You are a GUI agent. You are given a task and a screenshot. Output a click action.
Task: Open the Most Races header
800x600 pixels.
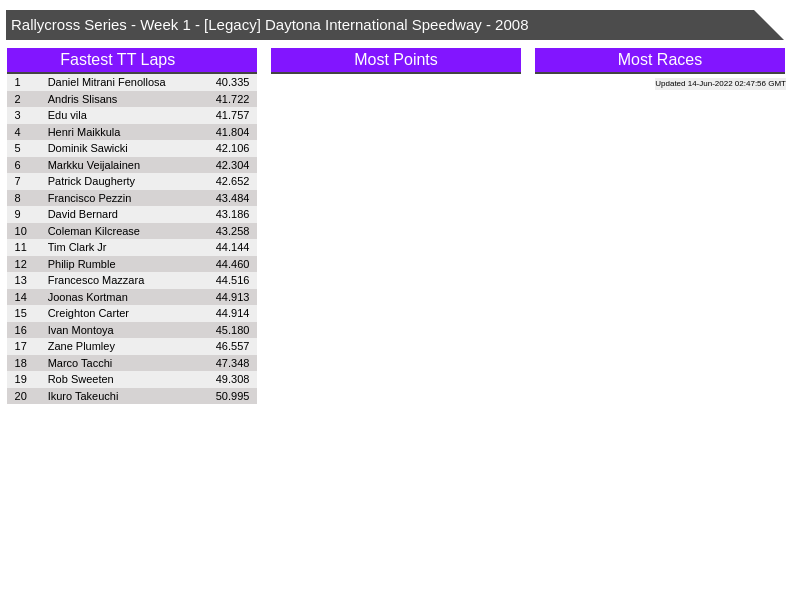[x=659, y=60]
